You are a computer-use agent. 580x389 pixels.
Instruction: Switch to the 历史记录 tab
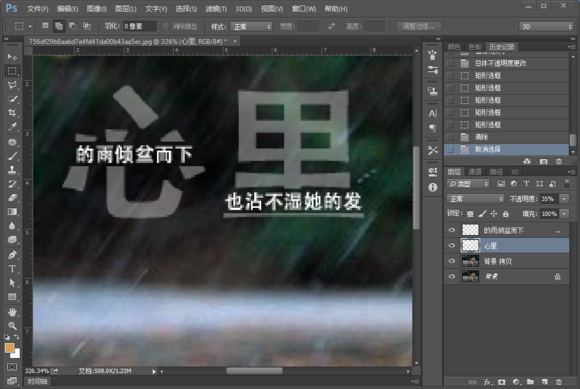click(502, 47)
